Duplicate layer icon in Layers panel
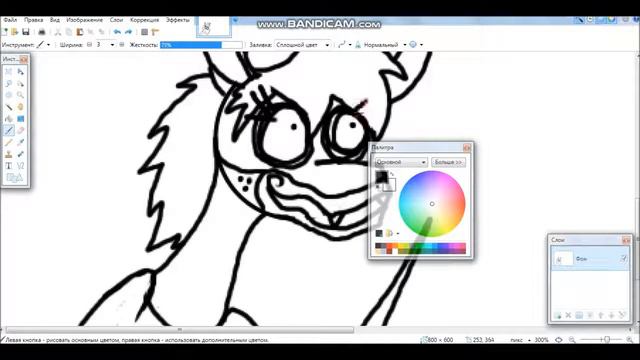This screenshot has height=360, width=640. (579, 316)
